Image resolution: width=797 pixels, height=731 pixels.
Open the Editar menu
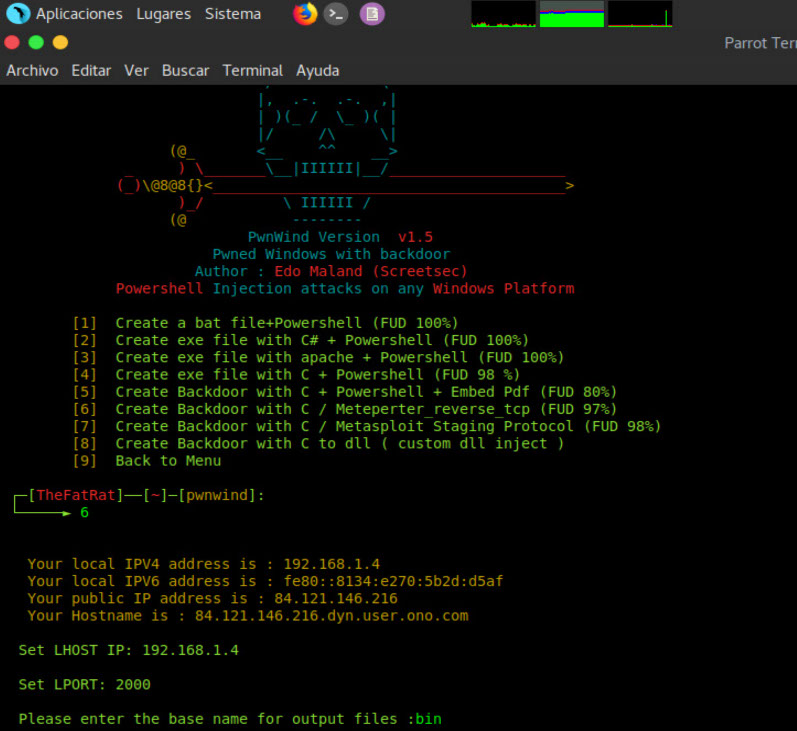(x=91, y=71)
